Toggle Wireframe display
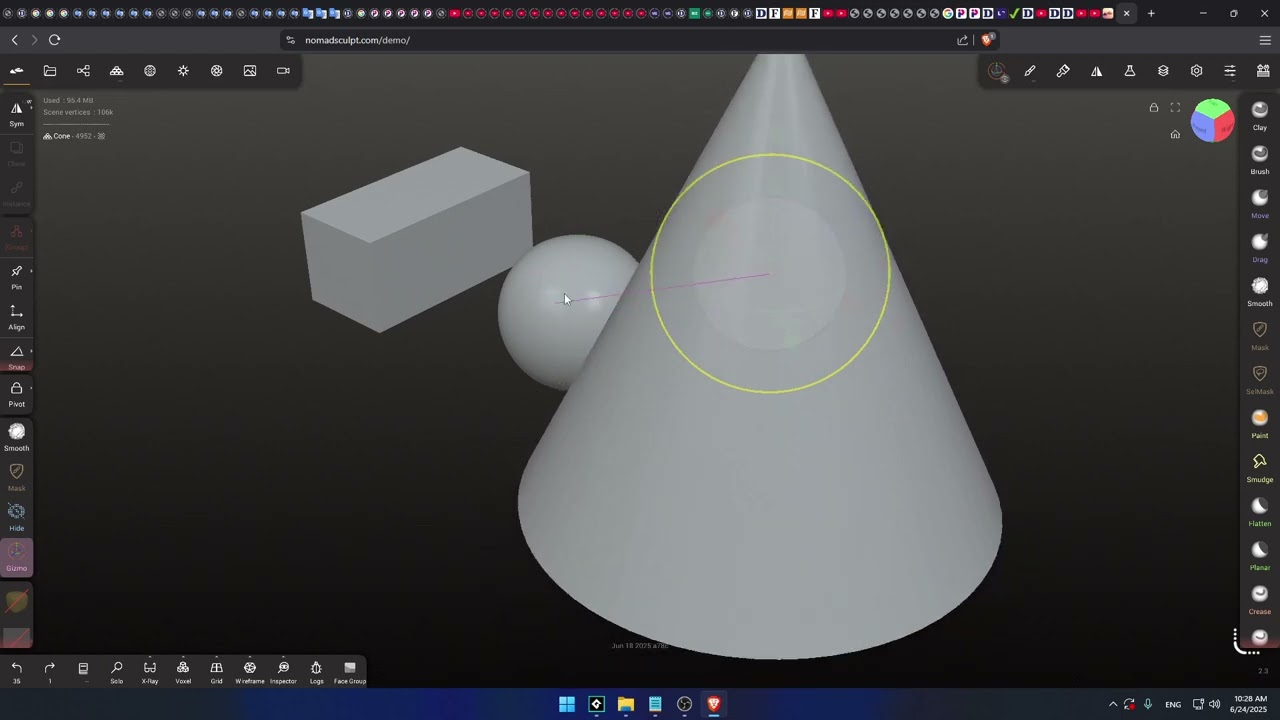The width and height of the screenshot is (1280, 720). click(x=250, y=672)
